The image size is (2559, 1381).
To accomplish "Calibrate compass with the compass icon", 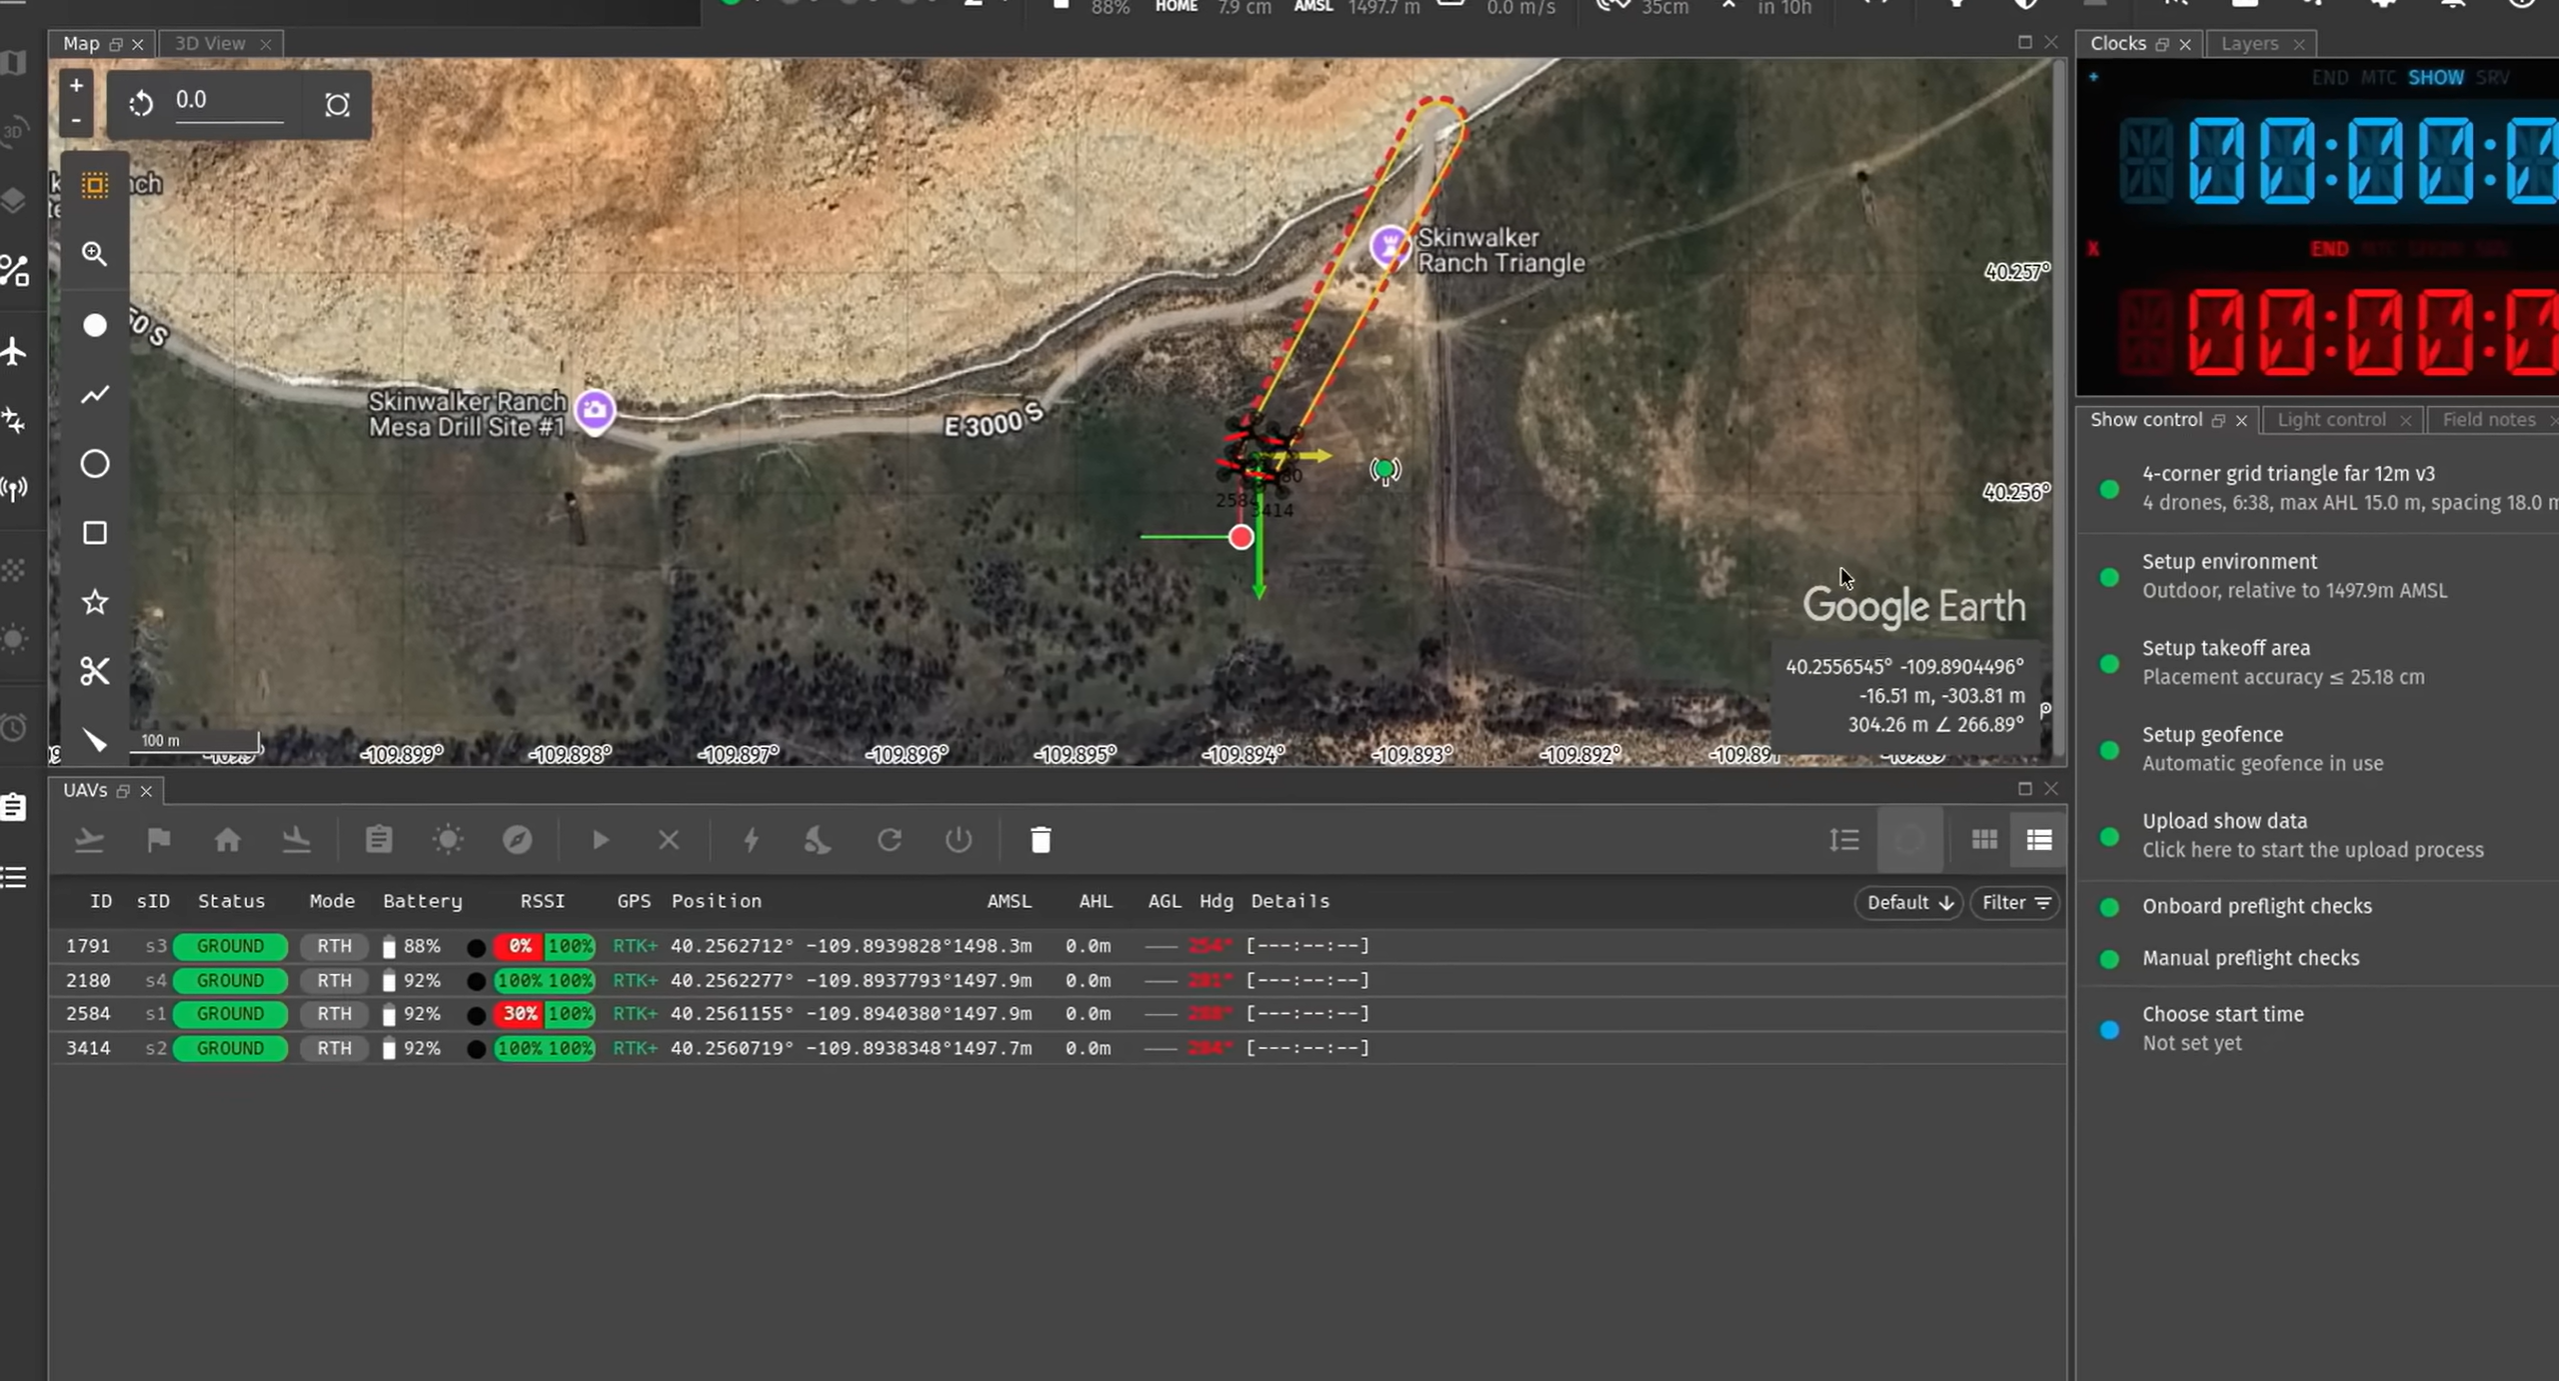I will click(517, 840).
